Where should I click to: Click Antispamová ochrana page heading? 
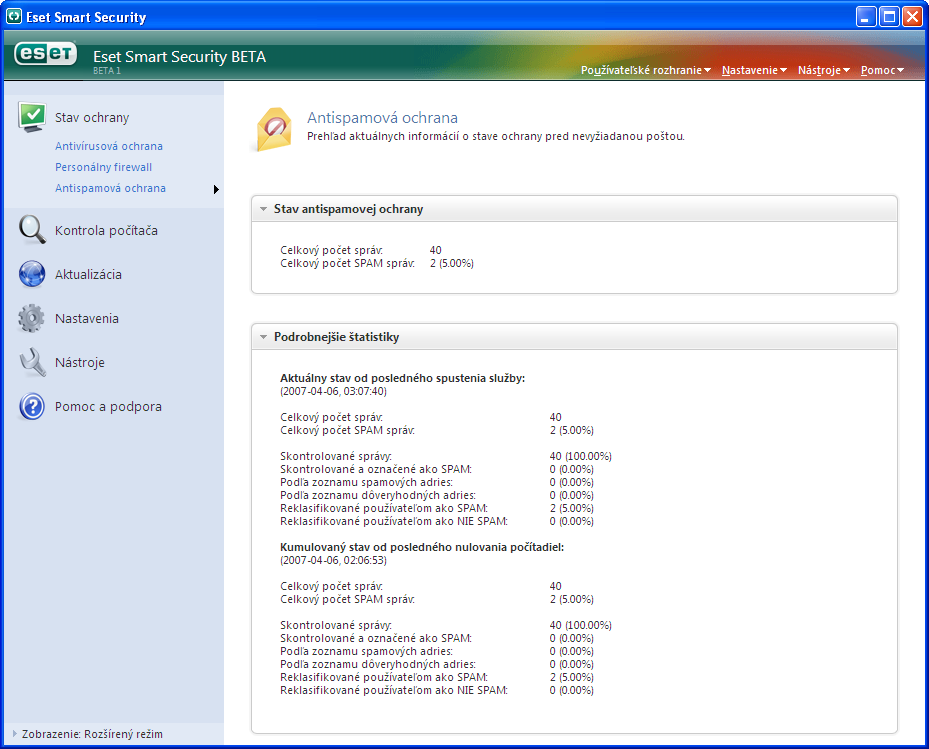(x=382, y=118)
